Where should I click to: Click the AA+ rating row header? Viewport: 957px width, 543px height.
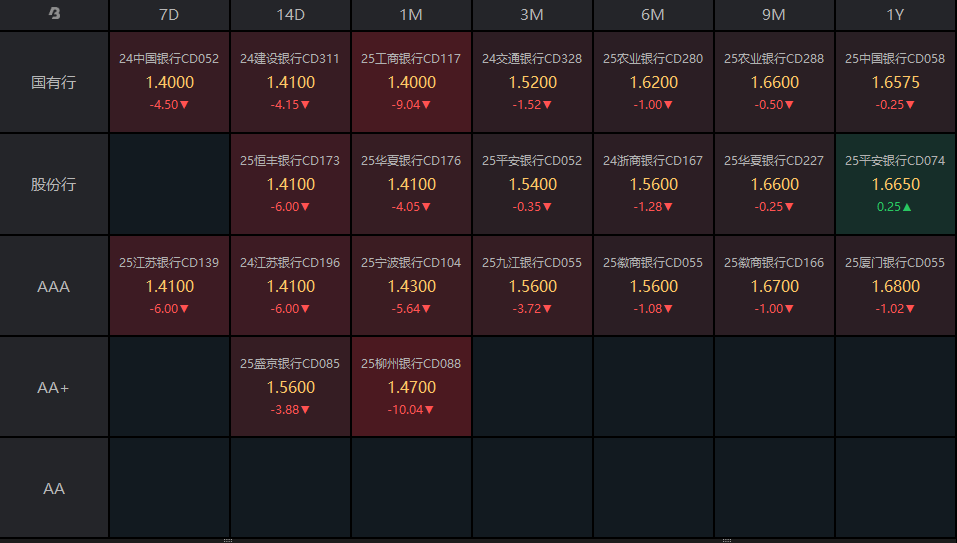54,387
